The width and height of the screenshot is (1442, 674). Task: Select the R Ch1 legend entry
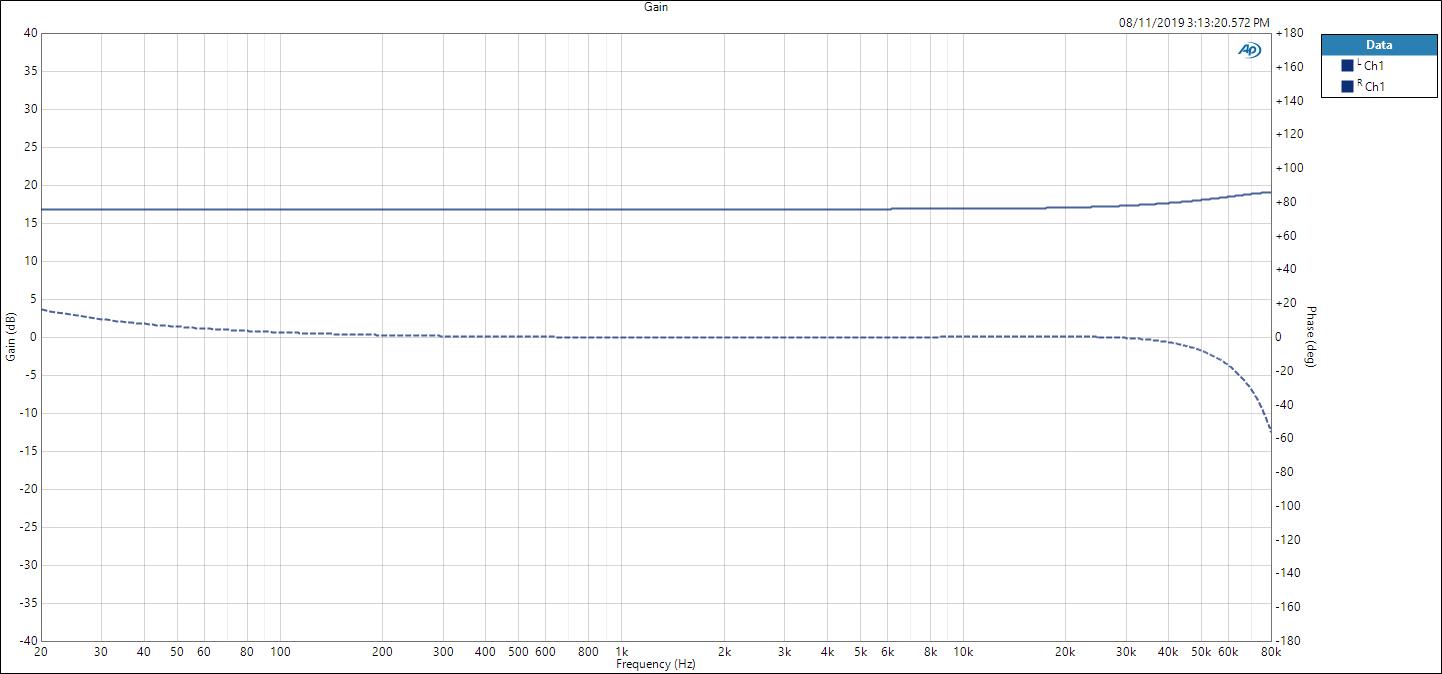(x=1371, y=87)
